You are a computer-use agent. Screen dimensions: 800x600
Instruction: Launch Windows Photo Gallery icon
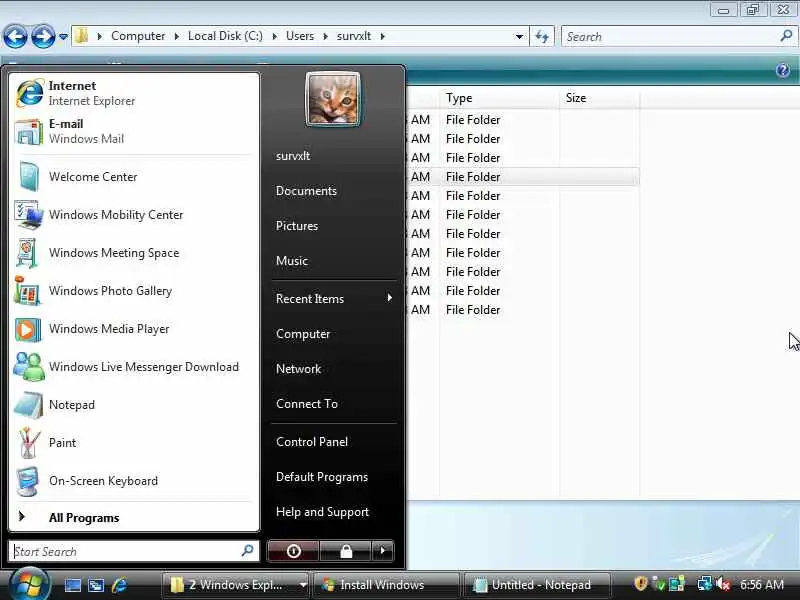pos(27,291)
